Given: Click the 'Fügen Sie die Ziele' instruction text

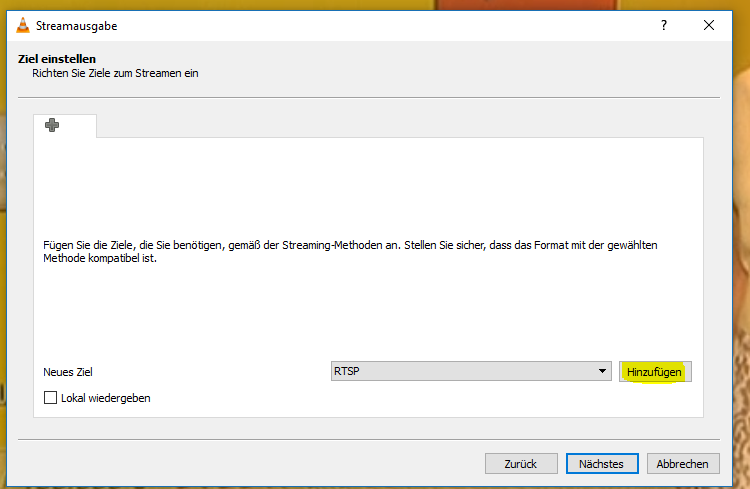Looking at the screenshot, I should coord(350,252).
